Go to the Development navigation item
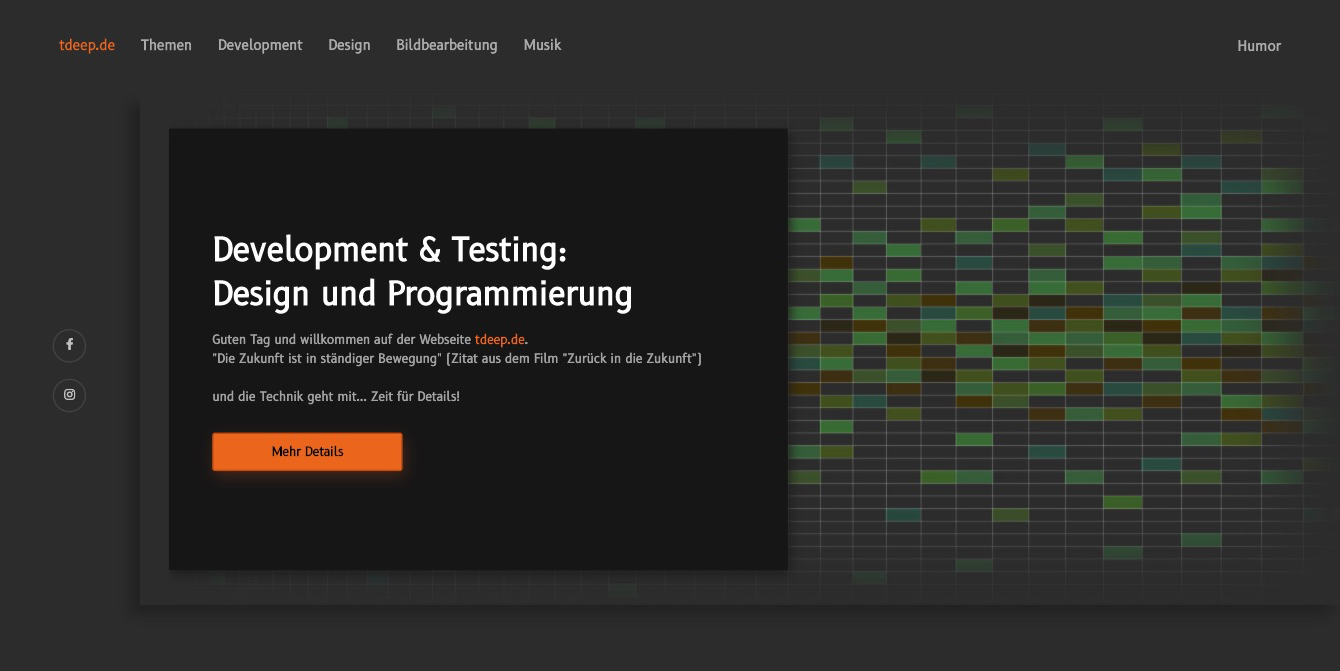 tap(260, 45)
